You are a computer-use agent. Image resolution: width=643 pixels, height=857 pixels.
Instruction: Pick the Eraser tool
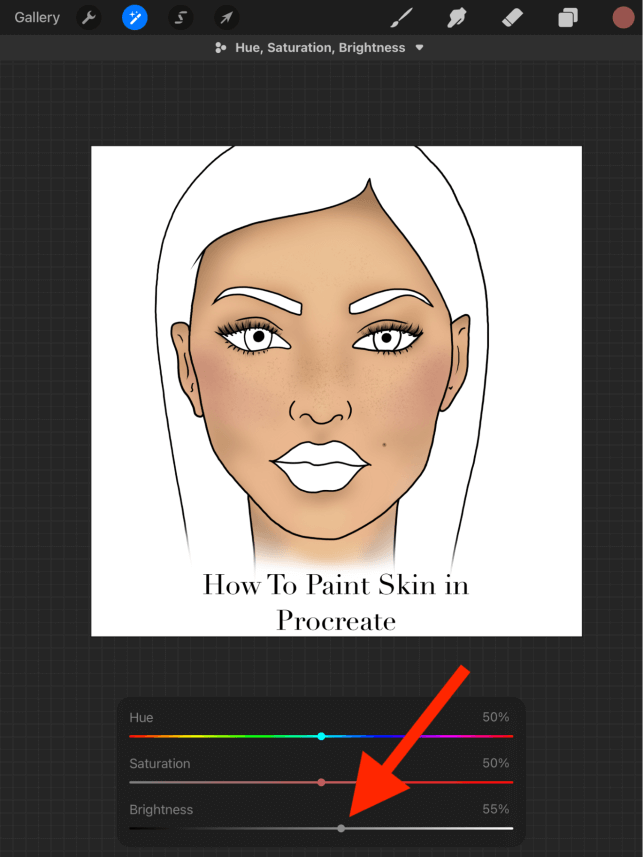(x=511, y=17)
